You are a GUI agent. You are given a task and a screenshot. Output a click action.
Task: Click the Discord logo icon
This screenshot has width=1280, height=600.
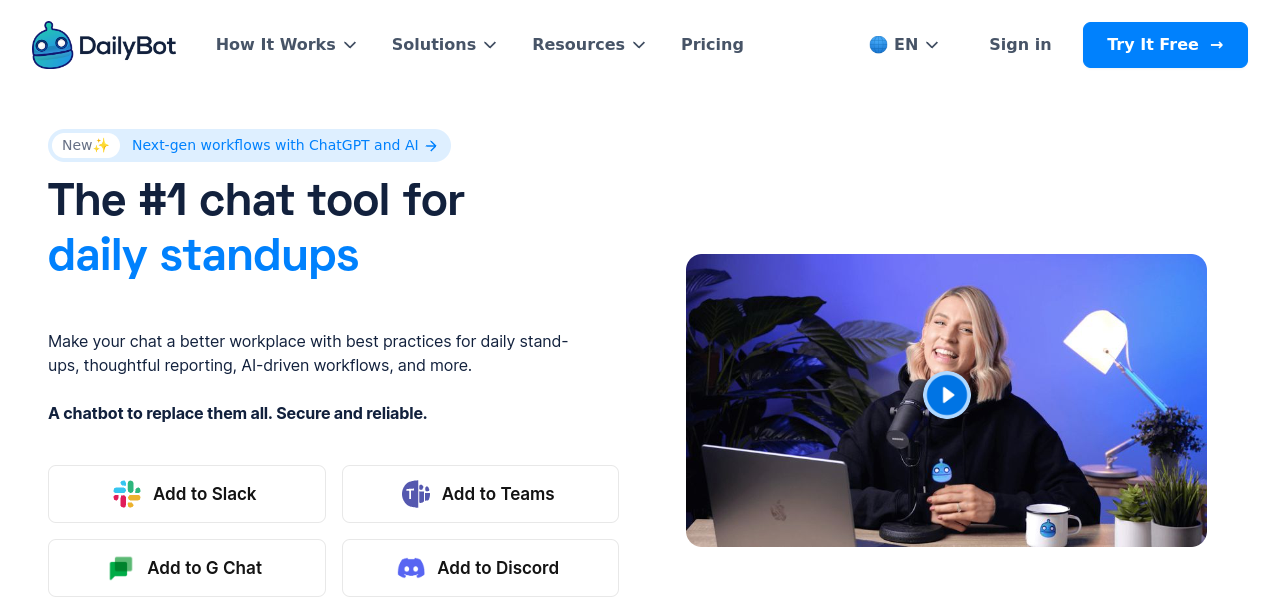click(x=411, y=568)
